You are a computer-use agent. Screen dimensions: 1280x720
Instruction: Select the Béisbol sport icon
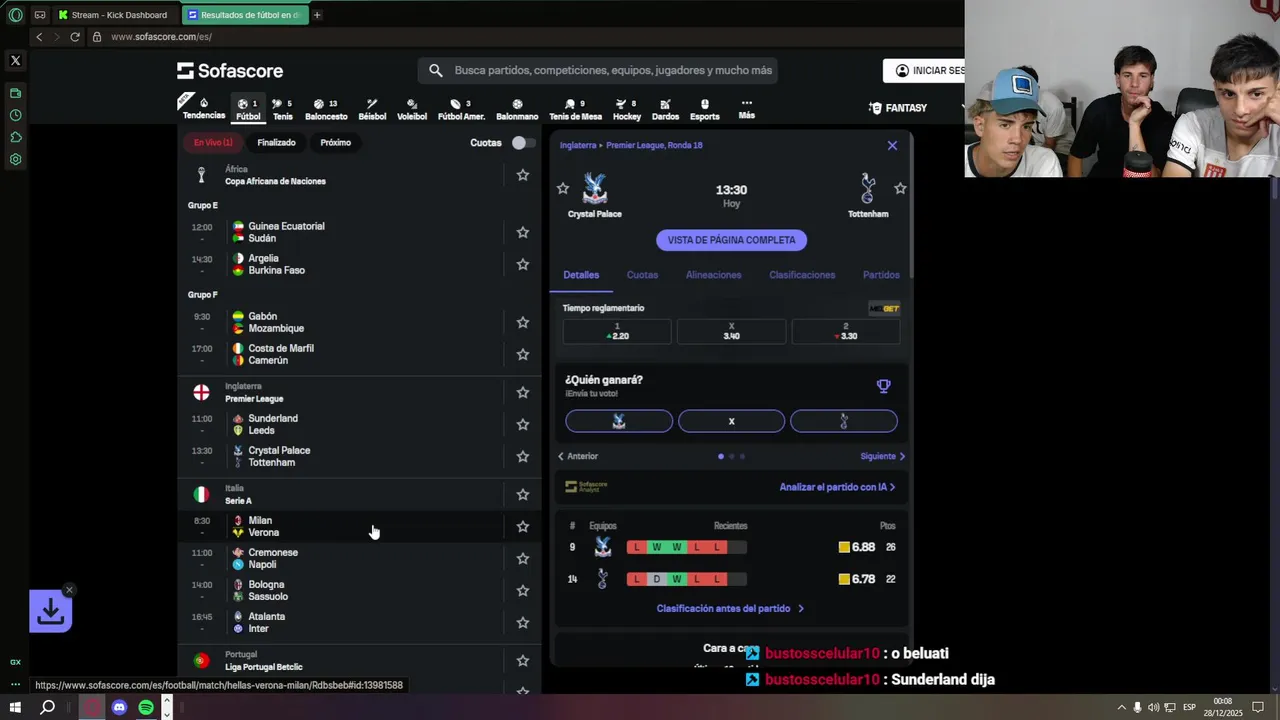tap(372, 109)
